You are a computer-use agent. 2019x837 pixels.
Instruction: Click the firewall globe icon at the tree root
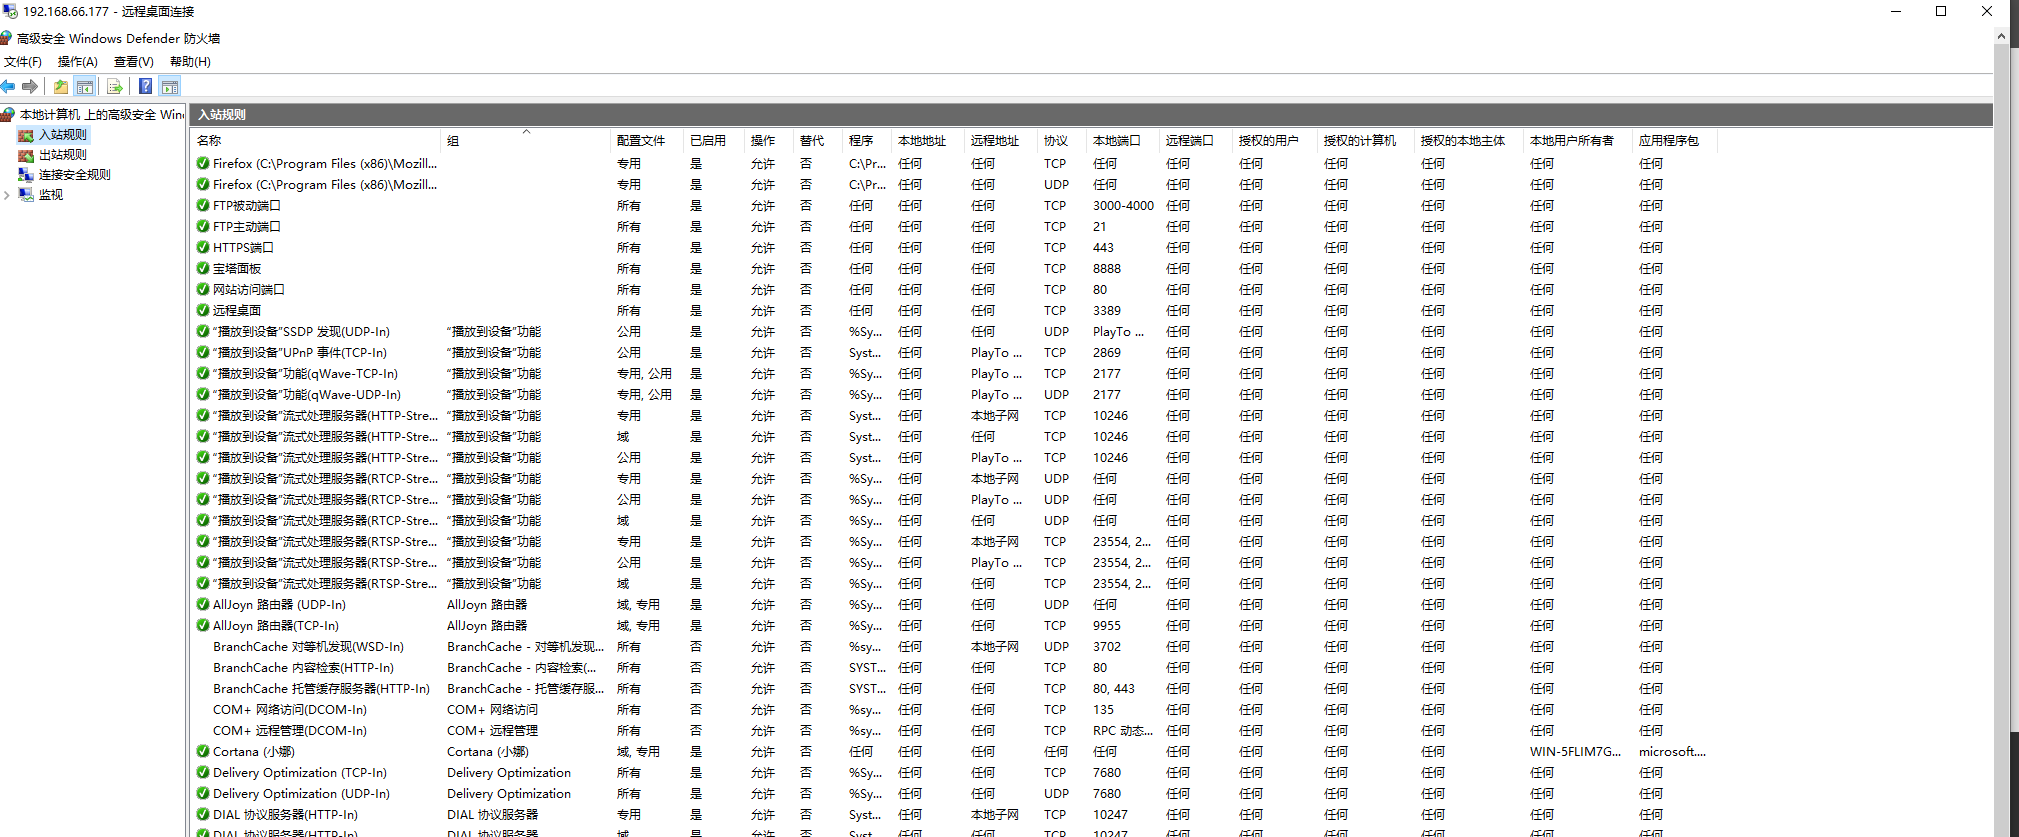click(x=8, y=115)
